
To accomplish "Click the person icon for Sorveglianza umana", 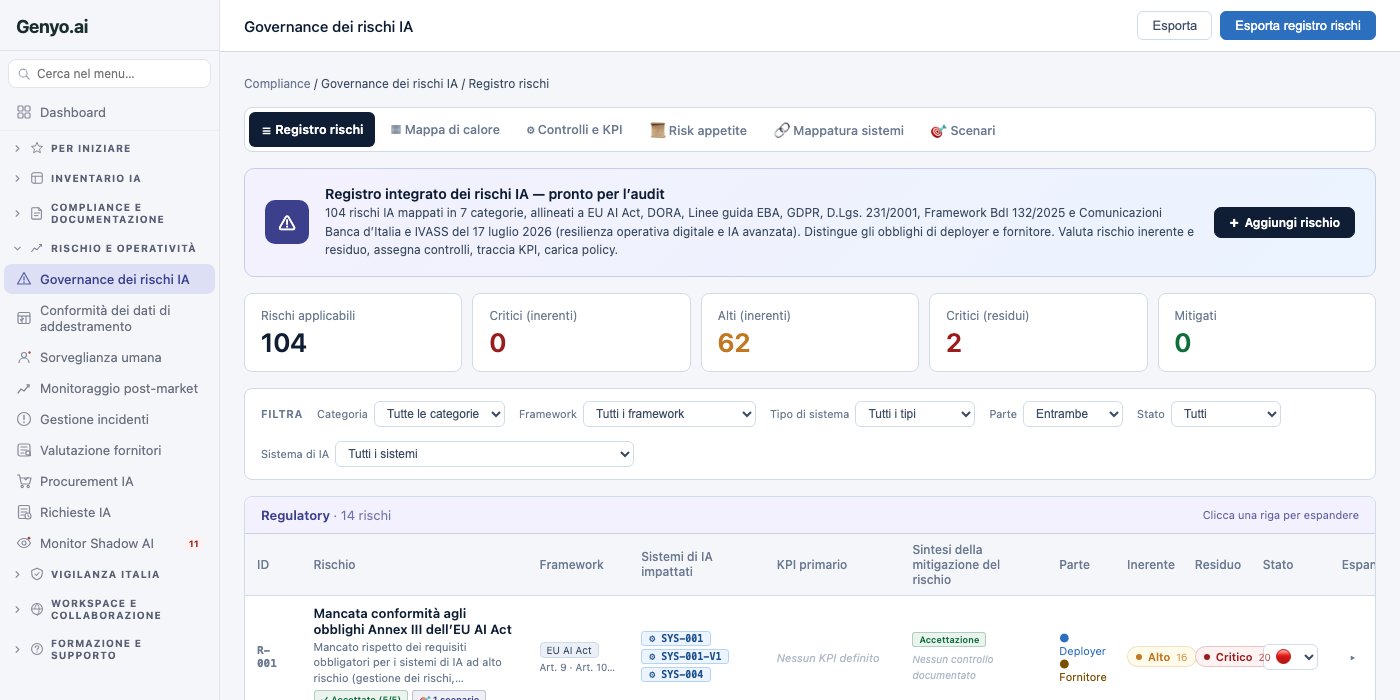I will [24, 357].
